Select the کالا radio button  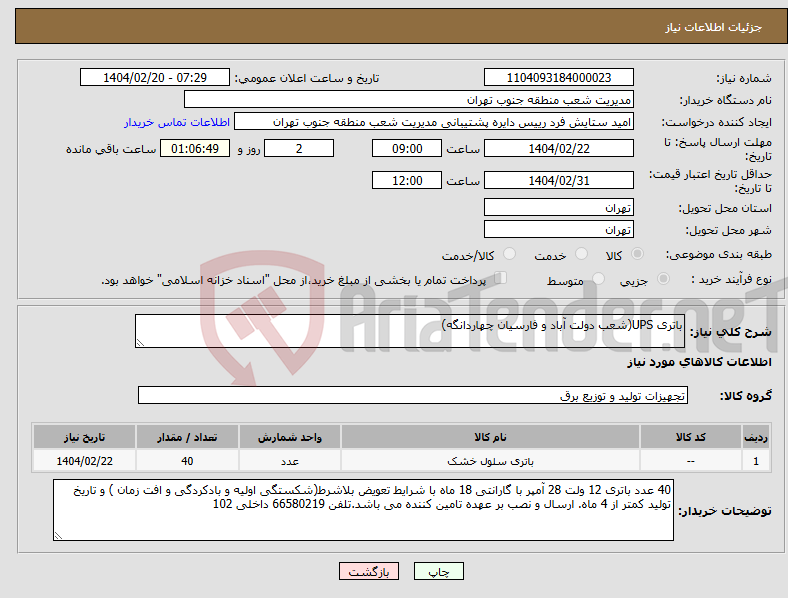tap(637, 254)
